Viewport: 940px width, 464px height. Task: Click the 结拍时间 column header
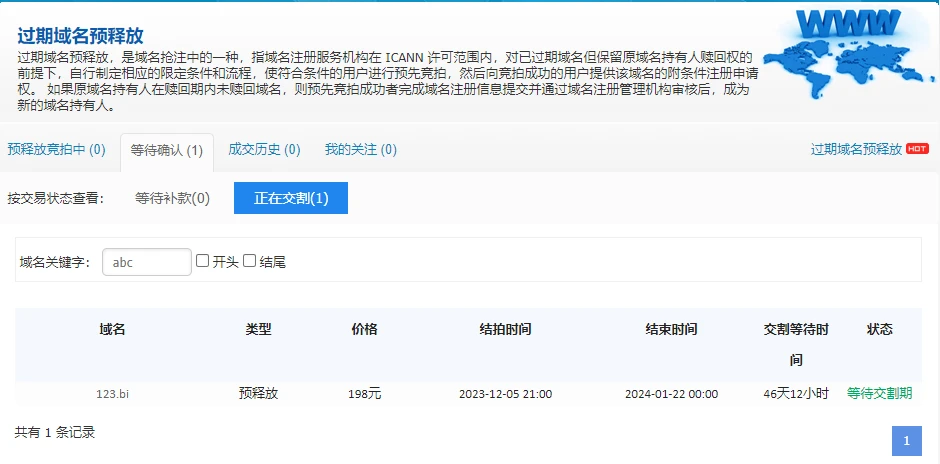pos(505,329)
